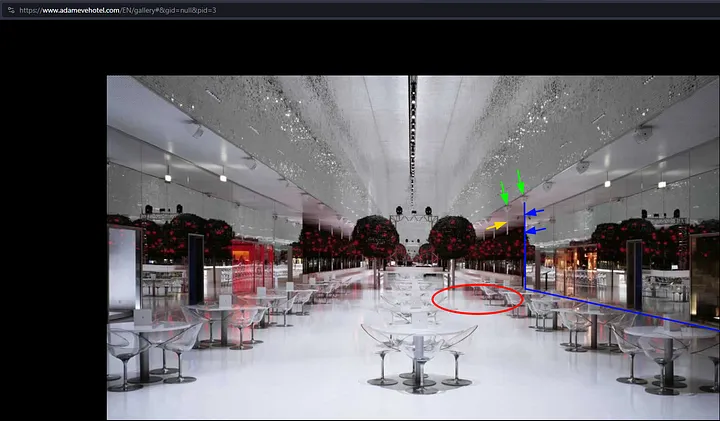Screen dimensions: 720x421
Task: Click the topiary tree right of center
Action: click(x=452, y=236)
